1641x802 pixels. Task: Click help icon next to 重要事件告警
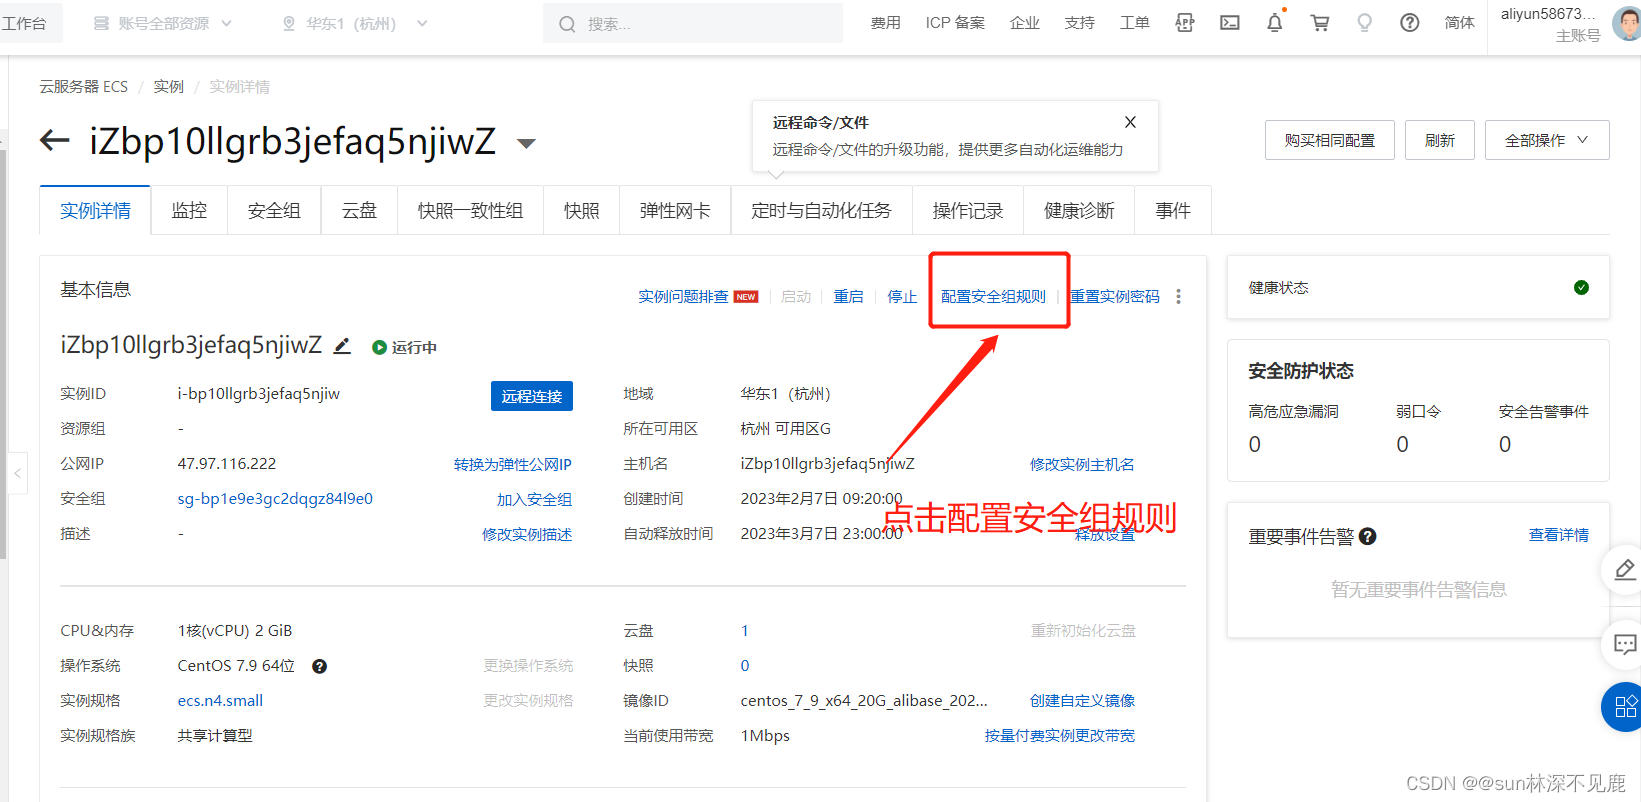pyautogui.click(x=1368, y=537)
